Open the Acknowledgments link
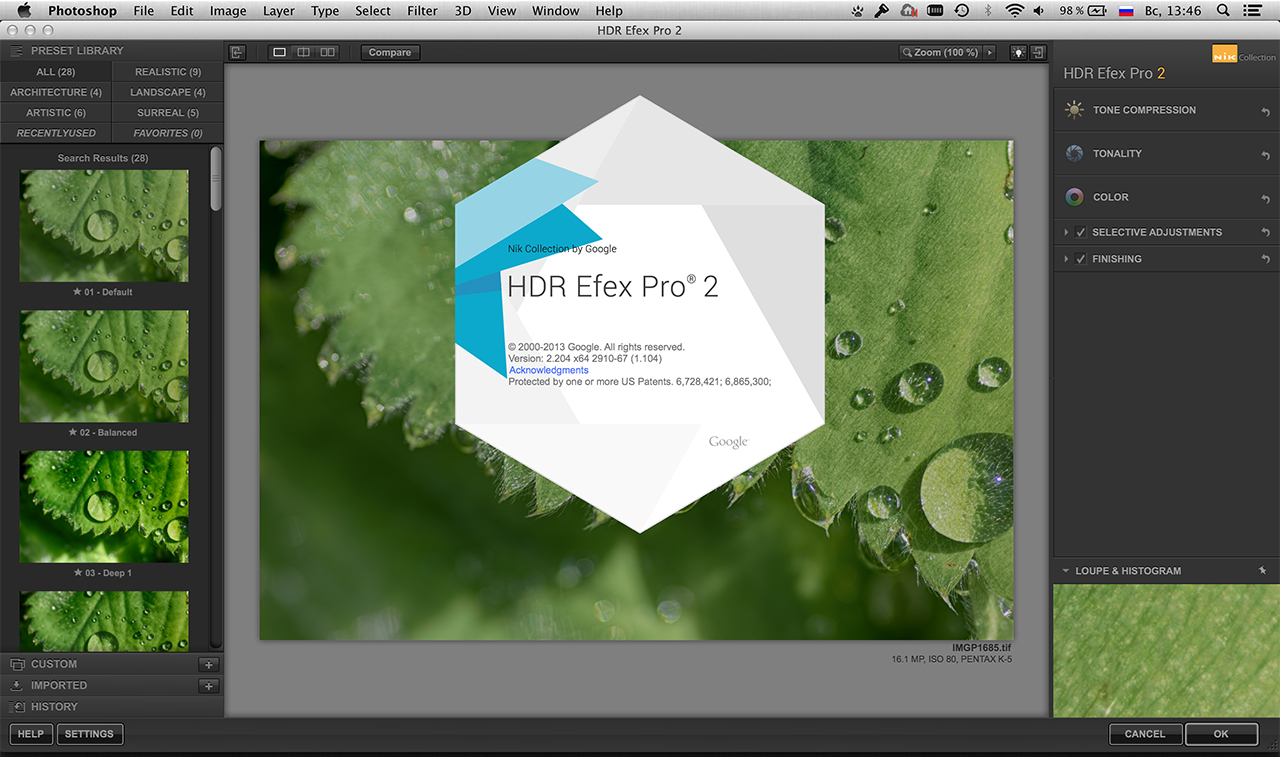 coord(549,370)
